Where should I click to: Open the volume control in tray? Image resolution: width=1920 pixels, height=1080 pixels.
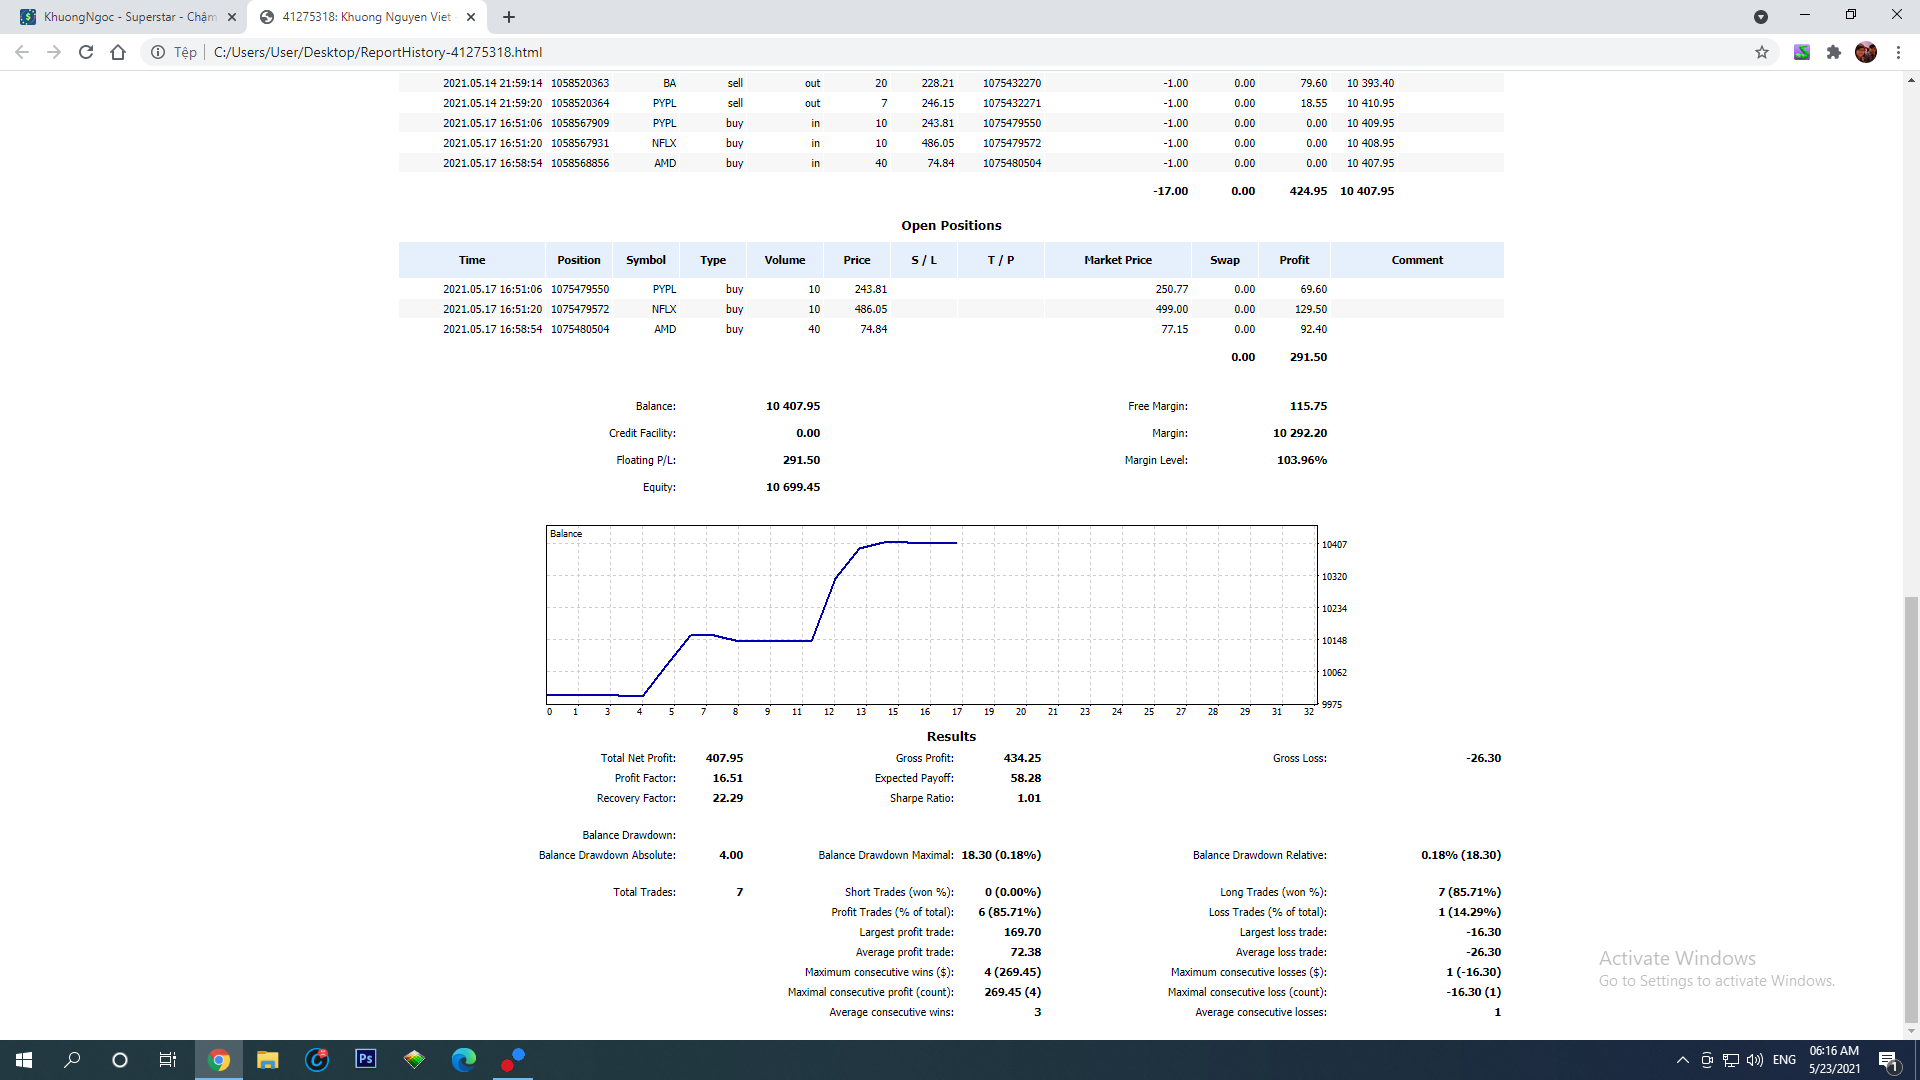tap(1755, 1060)
